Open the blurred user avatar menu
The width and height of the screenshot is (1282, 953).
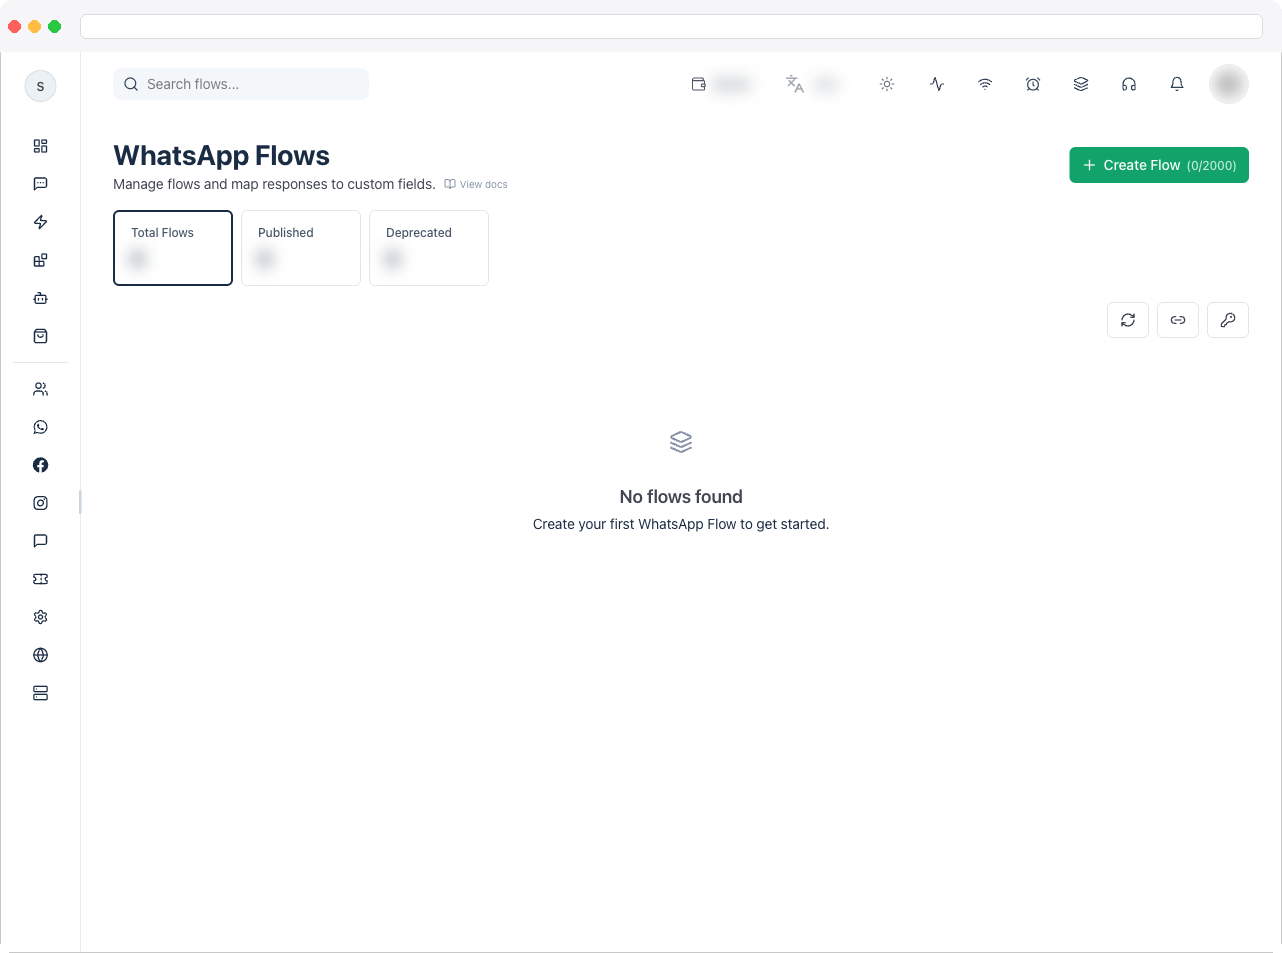(x=1229, y=84)
